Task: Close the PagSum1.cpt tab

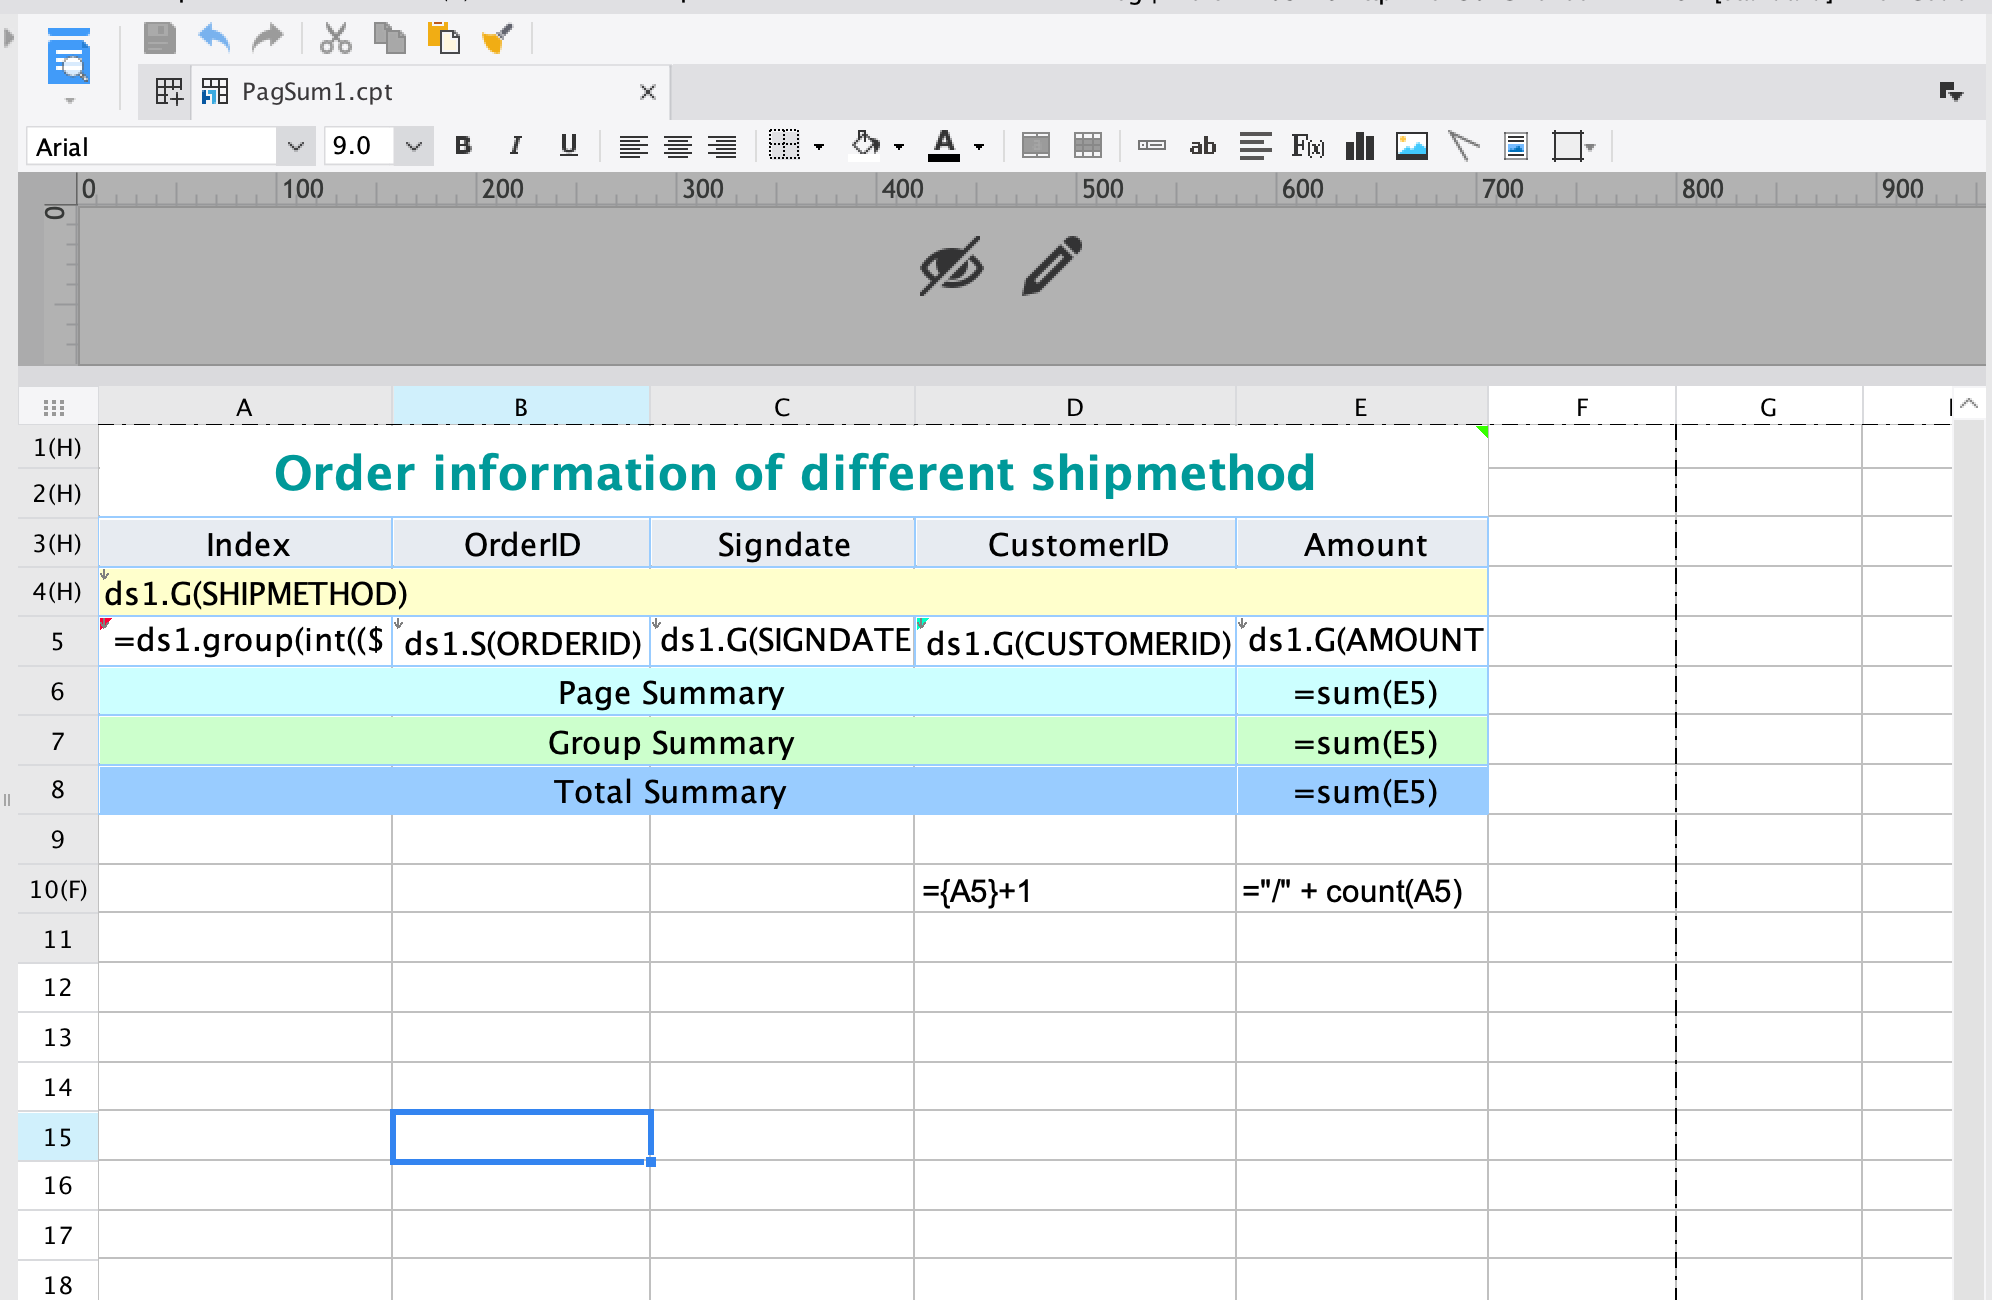Action: (646, 91)
